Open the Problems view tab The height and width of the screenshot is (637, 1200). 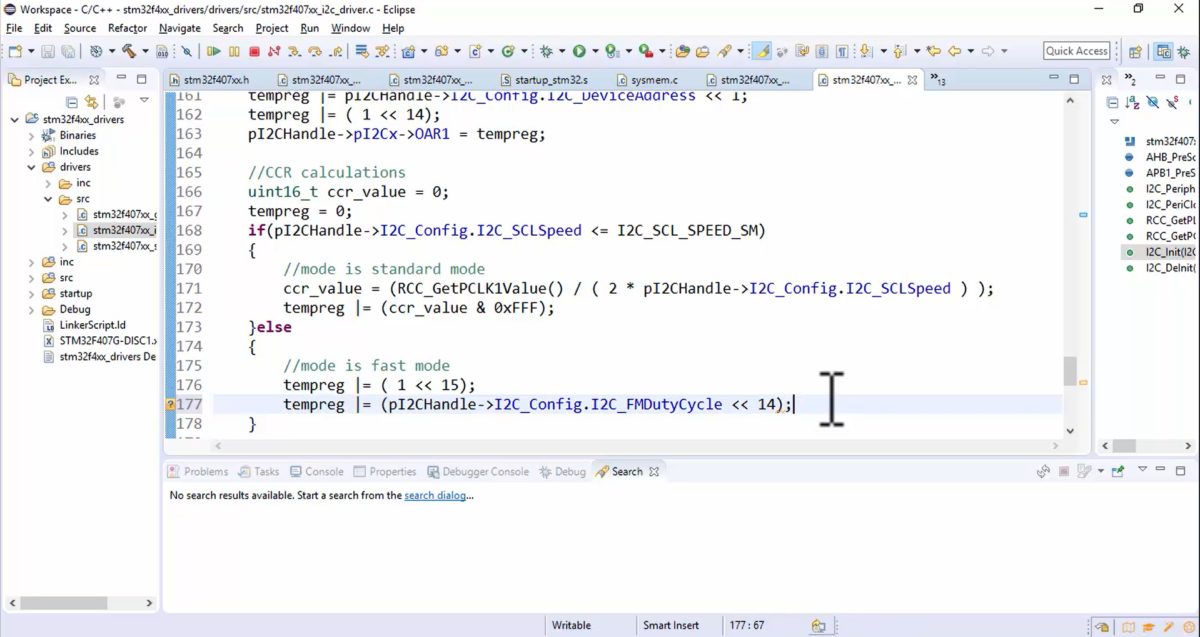coord(198,471)
